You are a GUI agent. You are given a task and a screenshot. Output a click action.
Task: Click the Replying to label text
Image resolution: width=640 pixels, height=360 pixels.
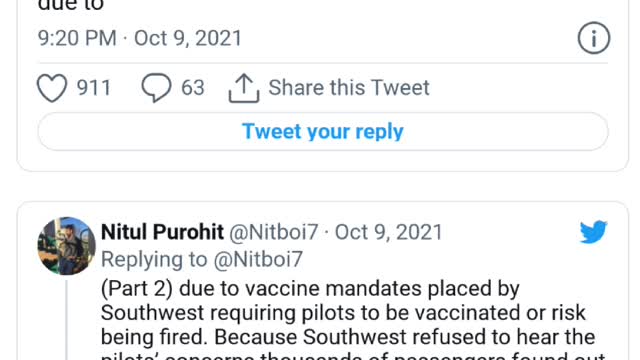[154, 260]
